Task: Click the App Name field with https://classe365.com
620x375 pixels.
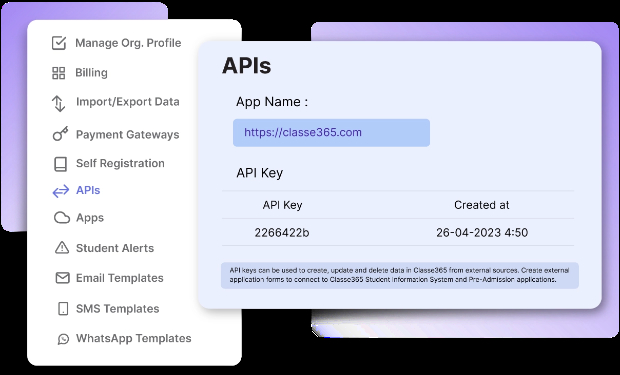Action: [331, 133]
